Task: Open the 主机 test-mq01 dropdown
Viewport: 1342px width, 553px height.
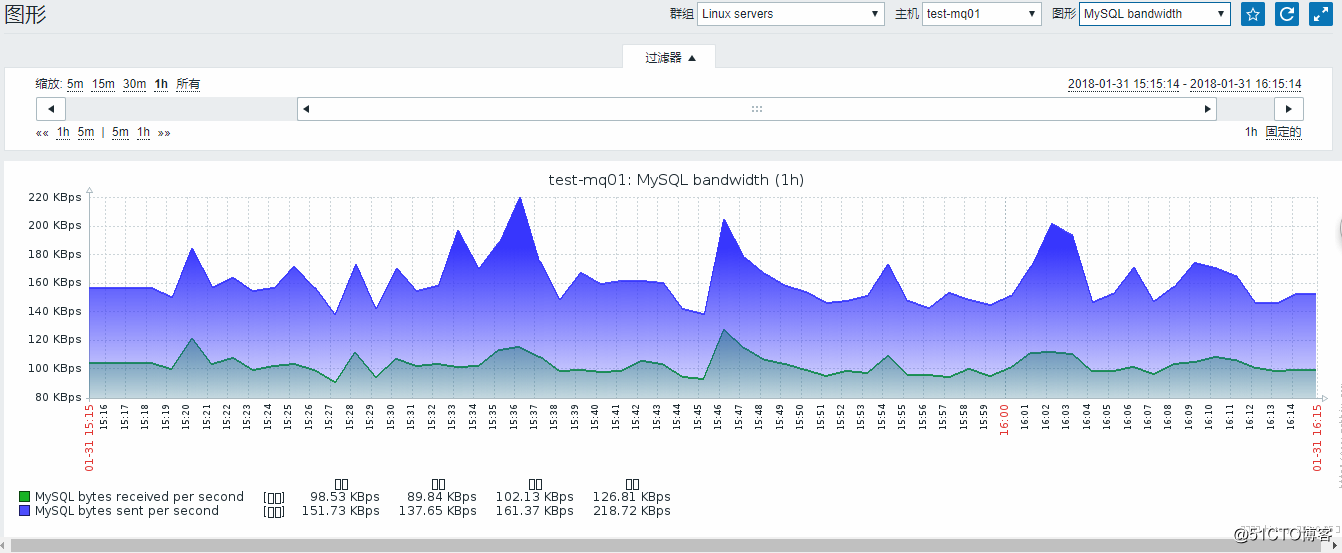Action: (x=982, y=14)
